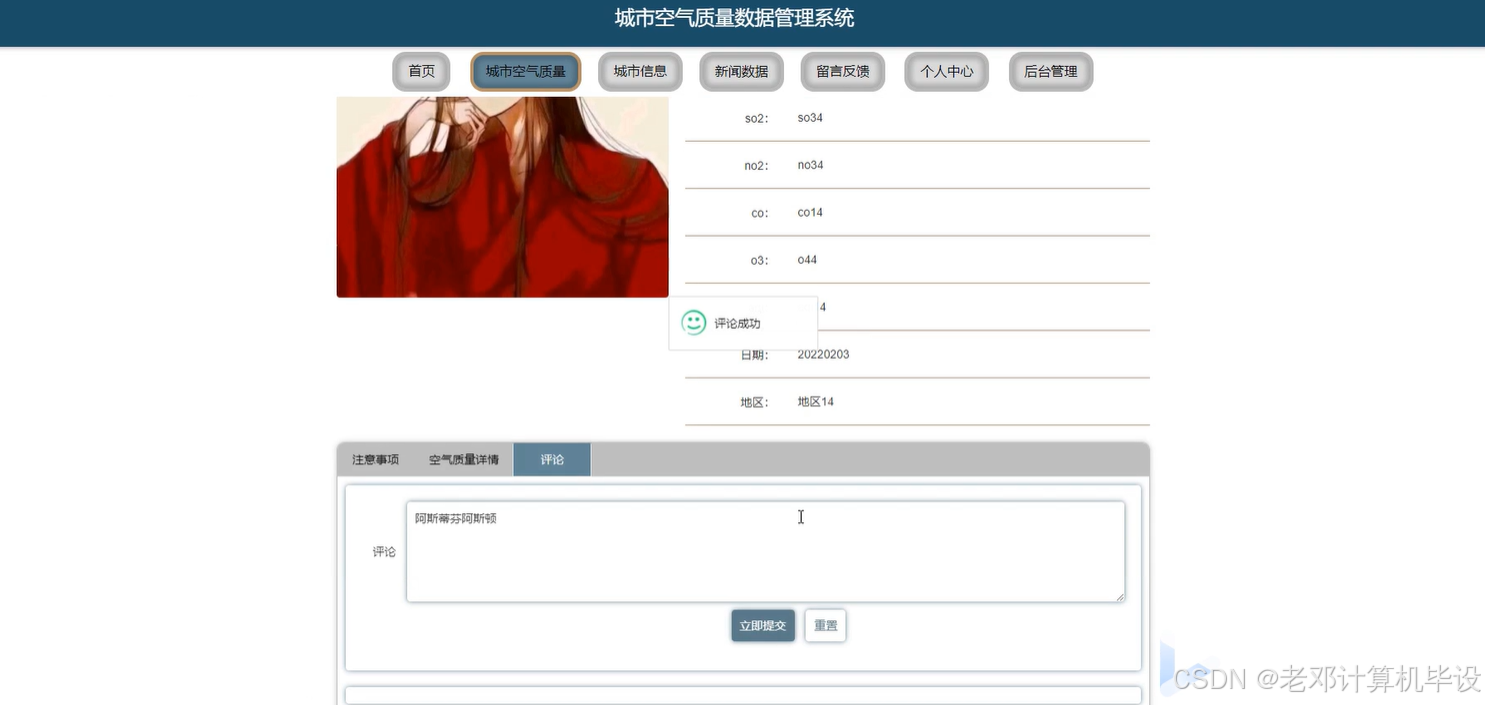Click the o3: field label
This screenshot has width=1485, height=705.
(760, 261)
